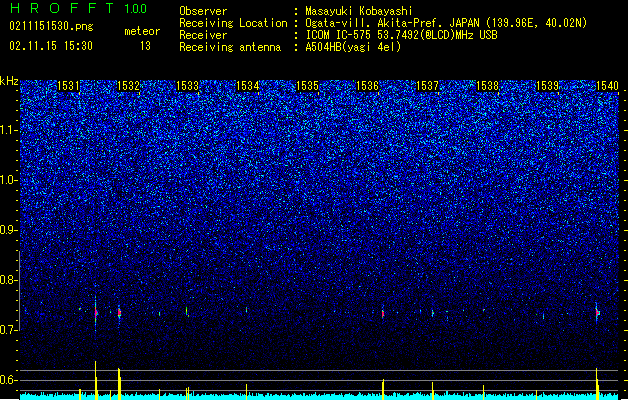Click the tallest yellow signal spike after 1531
The height and width of the screenshot is (400, 629).
[x=95, y=380]
